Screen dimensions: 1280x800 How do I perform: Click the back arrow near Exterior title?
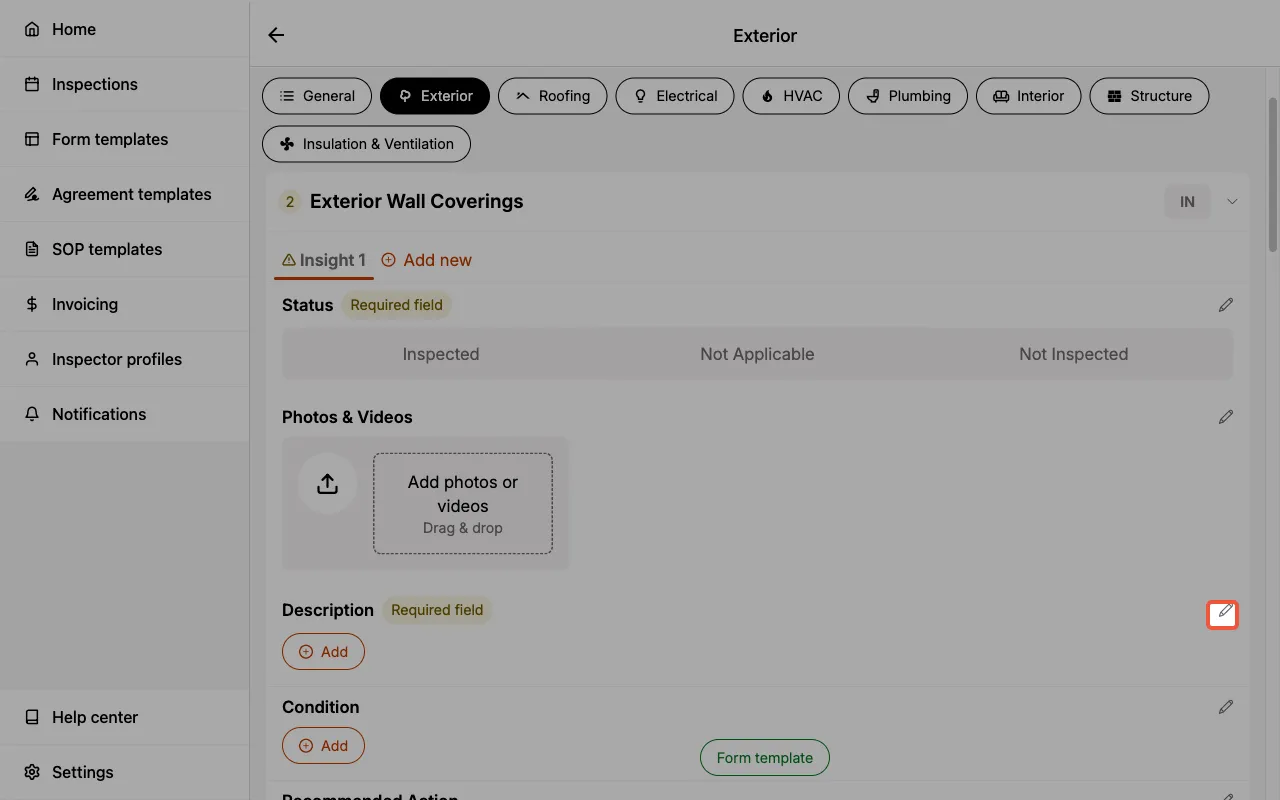pos(275,35)
